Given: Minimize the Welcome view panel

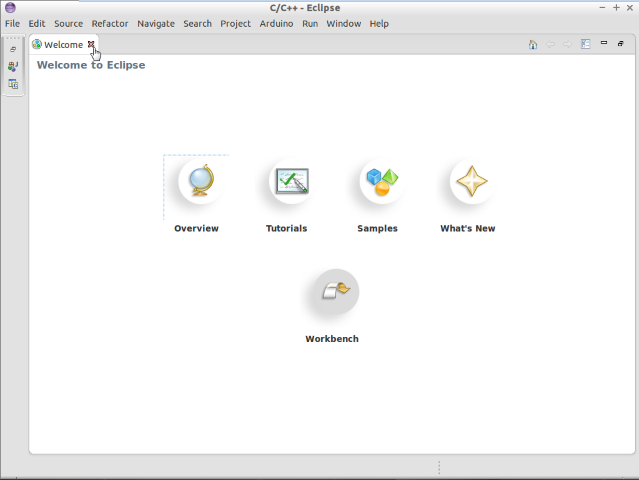Looking at the screenshot, I should tap(604, 42).
